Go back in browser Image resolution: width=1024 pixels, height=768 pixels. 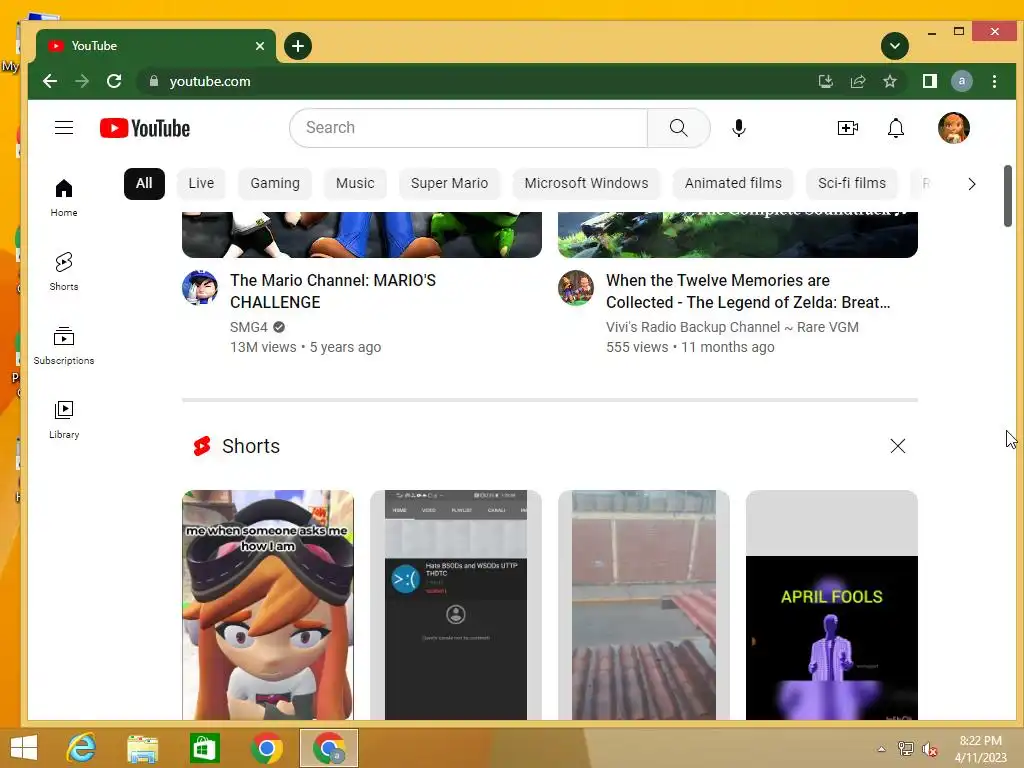(x=50, y=81)
